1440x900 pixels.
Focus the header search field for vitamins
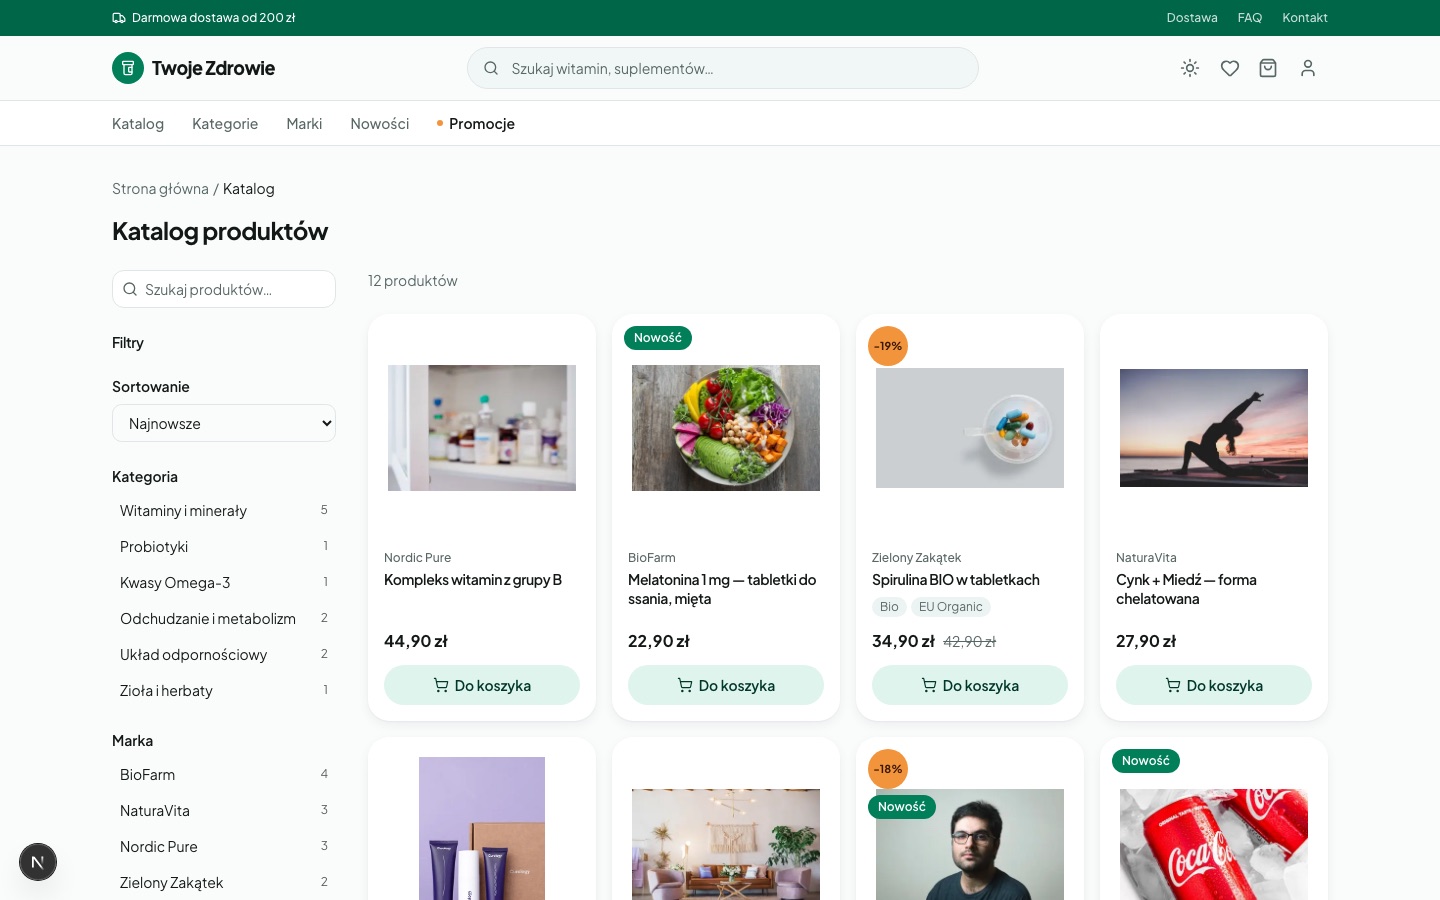tap(723, 68)
